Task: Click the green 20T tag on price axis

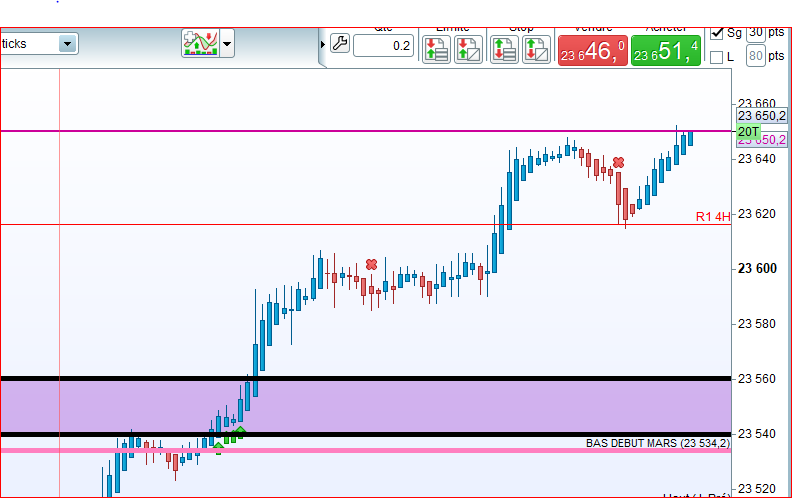Action: coord(748,132)
